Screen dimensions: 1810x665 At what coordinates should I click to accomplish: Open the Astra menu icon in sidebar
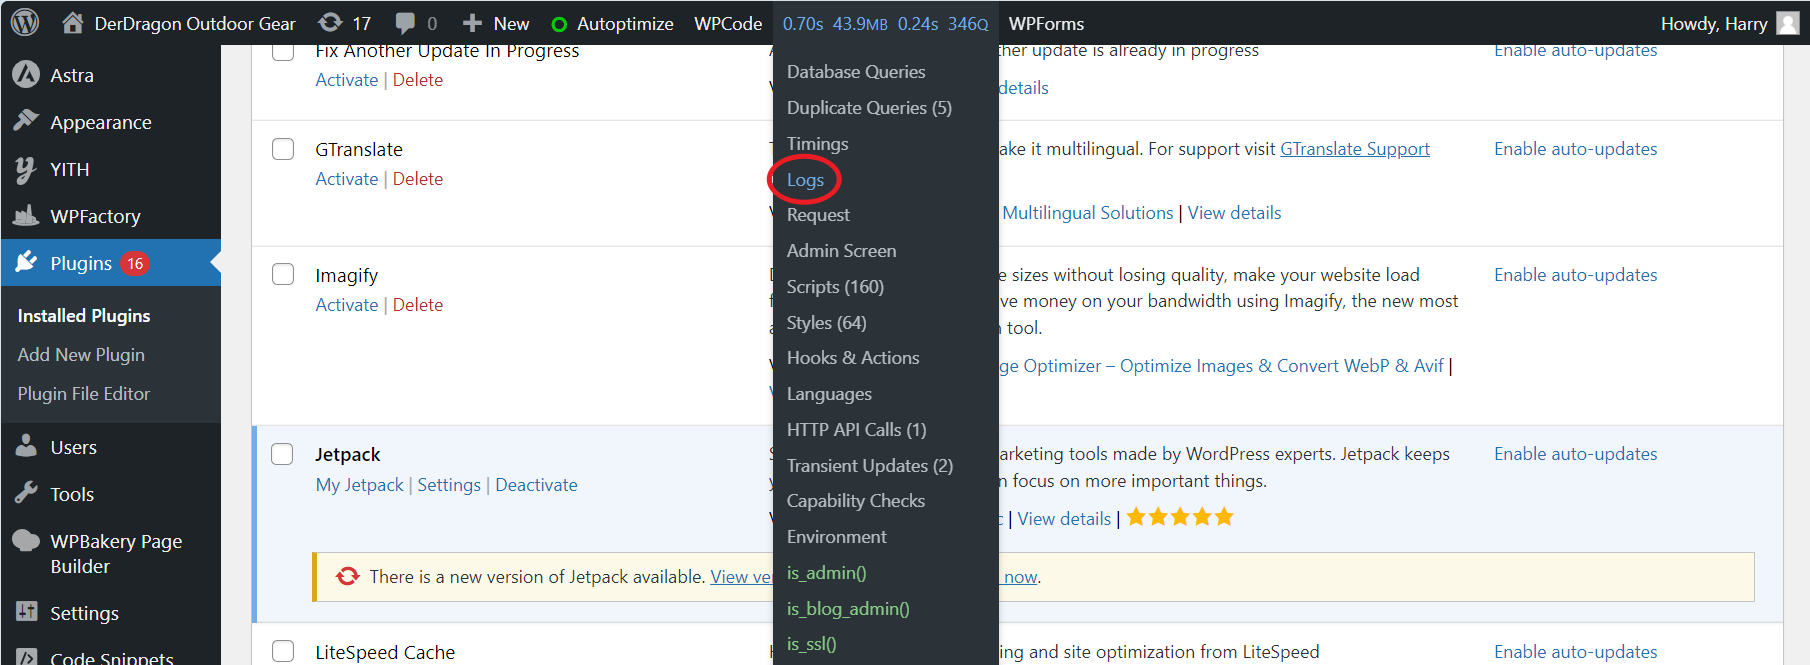point(26,75)
